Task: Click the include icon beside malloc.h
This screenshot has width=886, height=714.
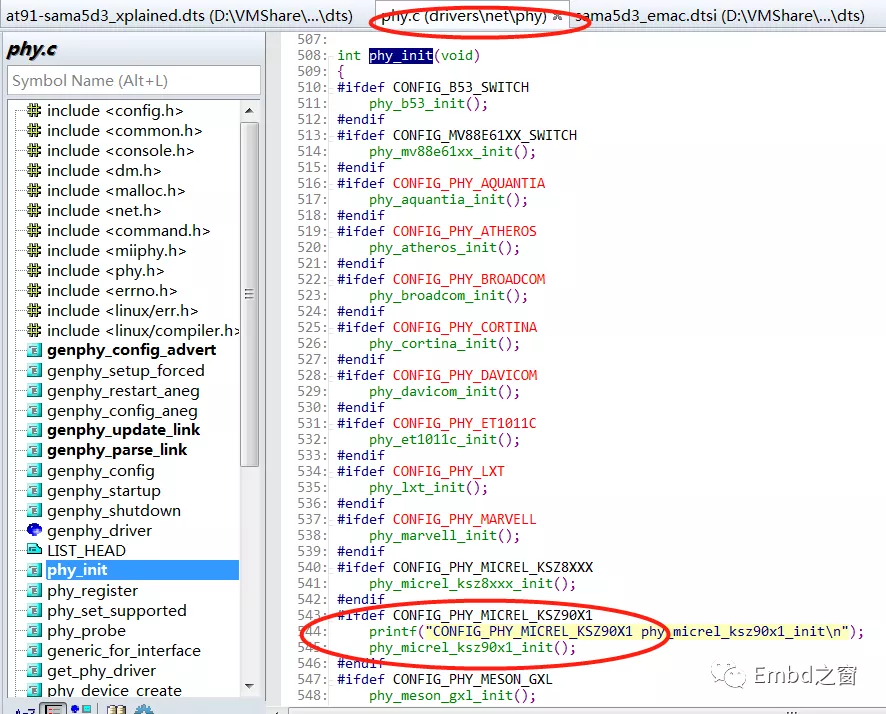Action: [x=34, y=190]
